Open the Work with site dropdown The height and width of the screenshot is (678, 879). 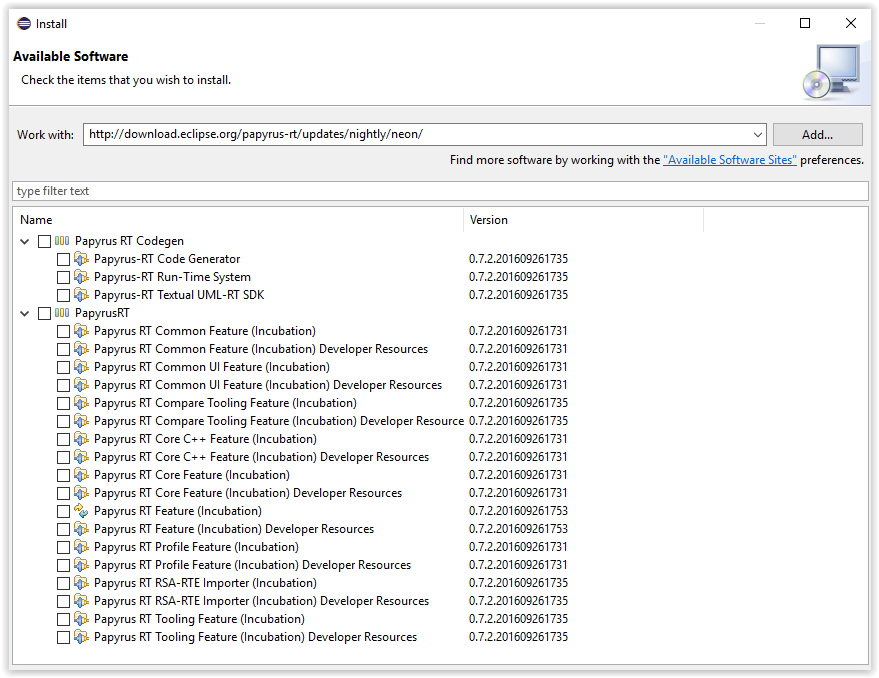point(757,134)
